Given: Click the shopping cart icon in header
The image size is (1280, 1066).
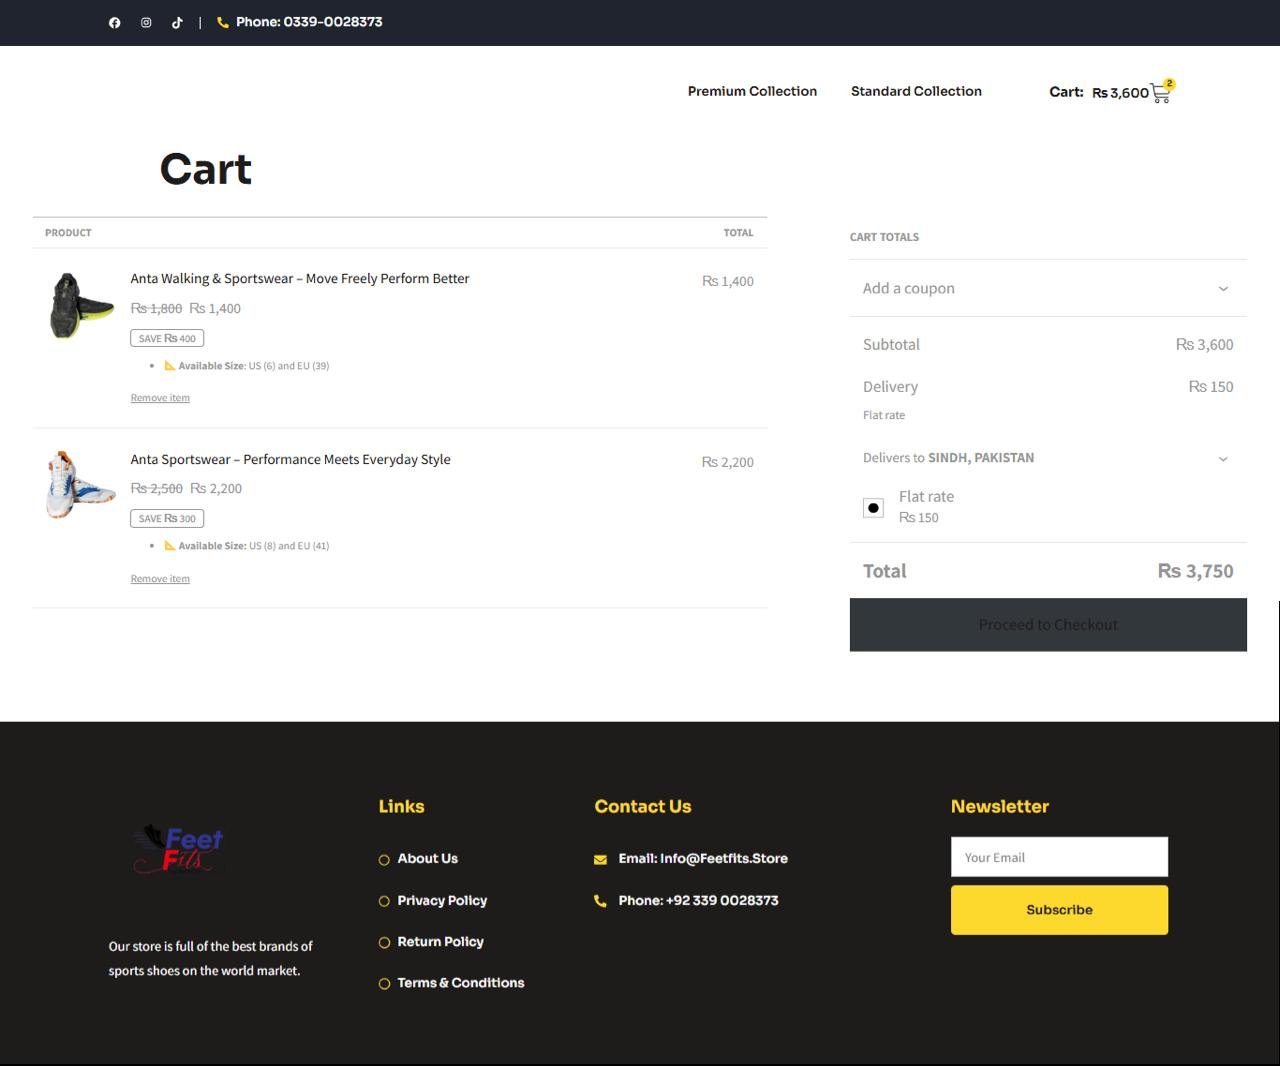Looking at the screenshot, I should (1161, 93).
